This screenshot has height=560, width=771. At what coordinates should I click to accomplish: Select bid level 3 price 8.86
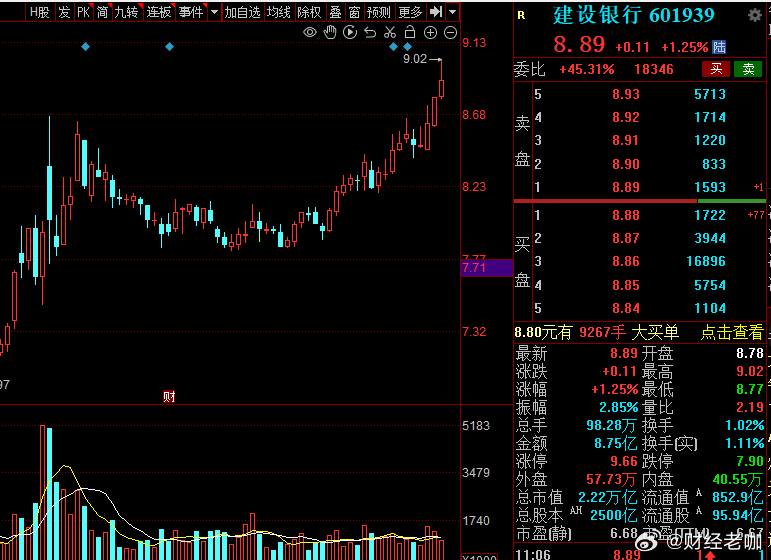[x=625, y=261]
